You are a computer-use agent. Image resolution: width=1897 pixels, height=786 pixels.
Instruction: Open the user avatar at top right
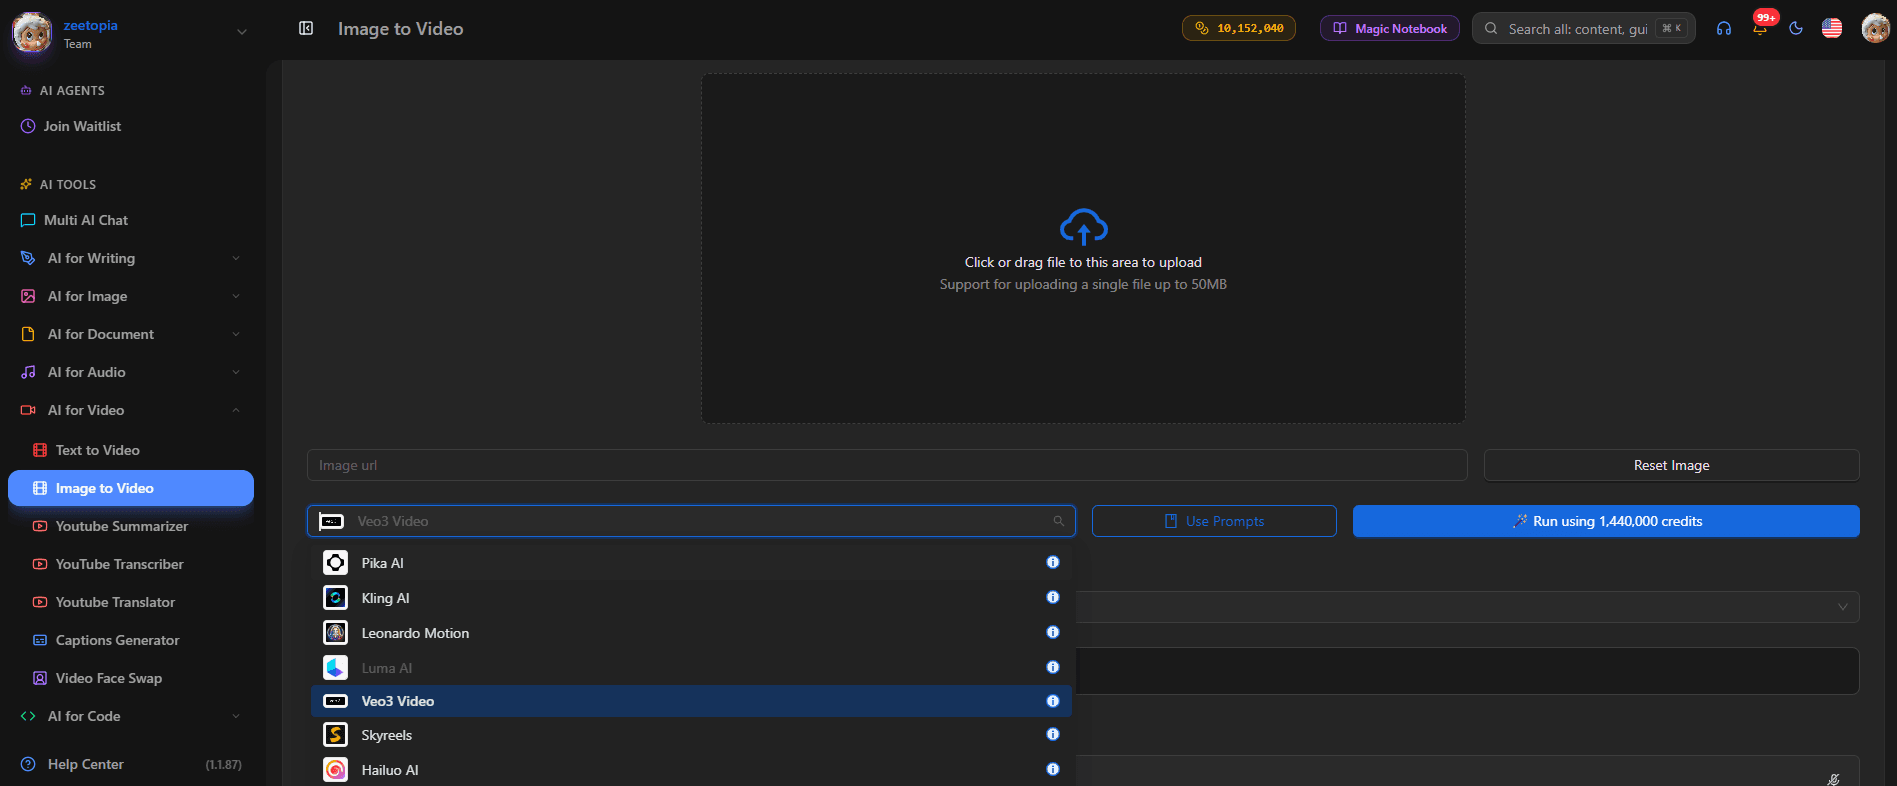coord(1875,28)
